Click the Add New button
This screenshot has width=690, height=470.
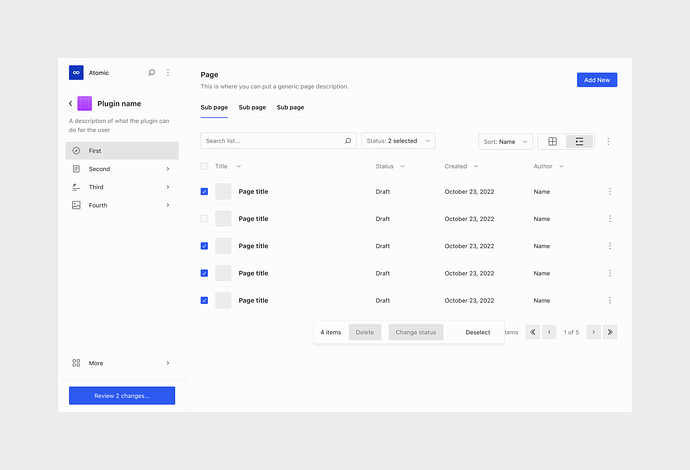point(597,80)
